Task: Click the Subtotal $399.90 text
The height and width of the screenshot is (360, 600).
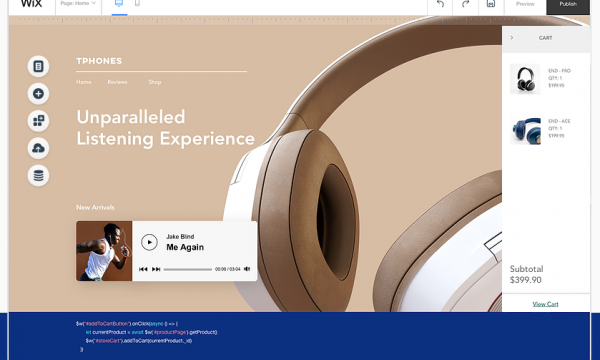Action: [527, 274]
